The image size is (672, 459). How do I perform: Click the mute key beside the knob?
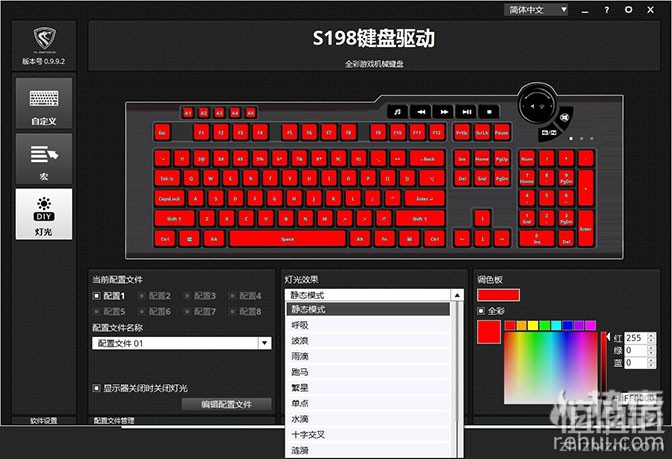(564, 117)
